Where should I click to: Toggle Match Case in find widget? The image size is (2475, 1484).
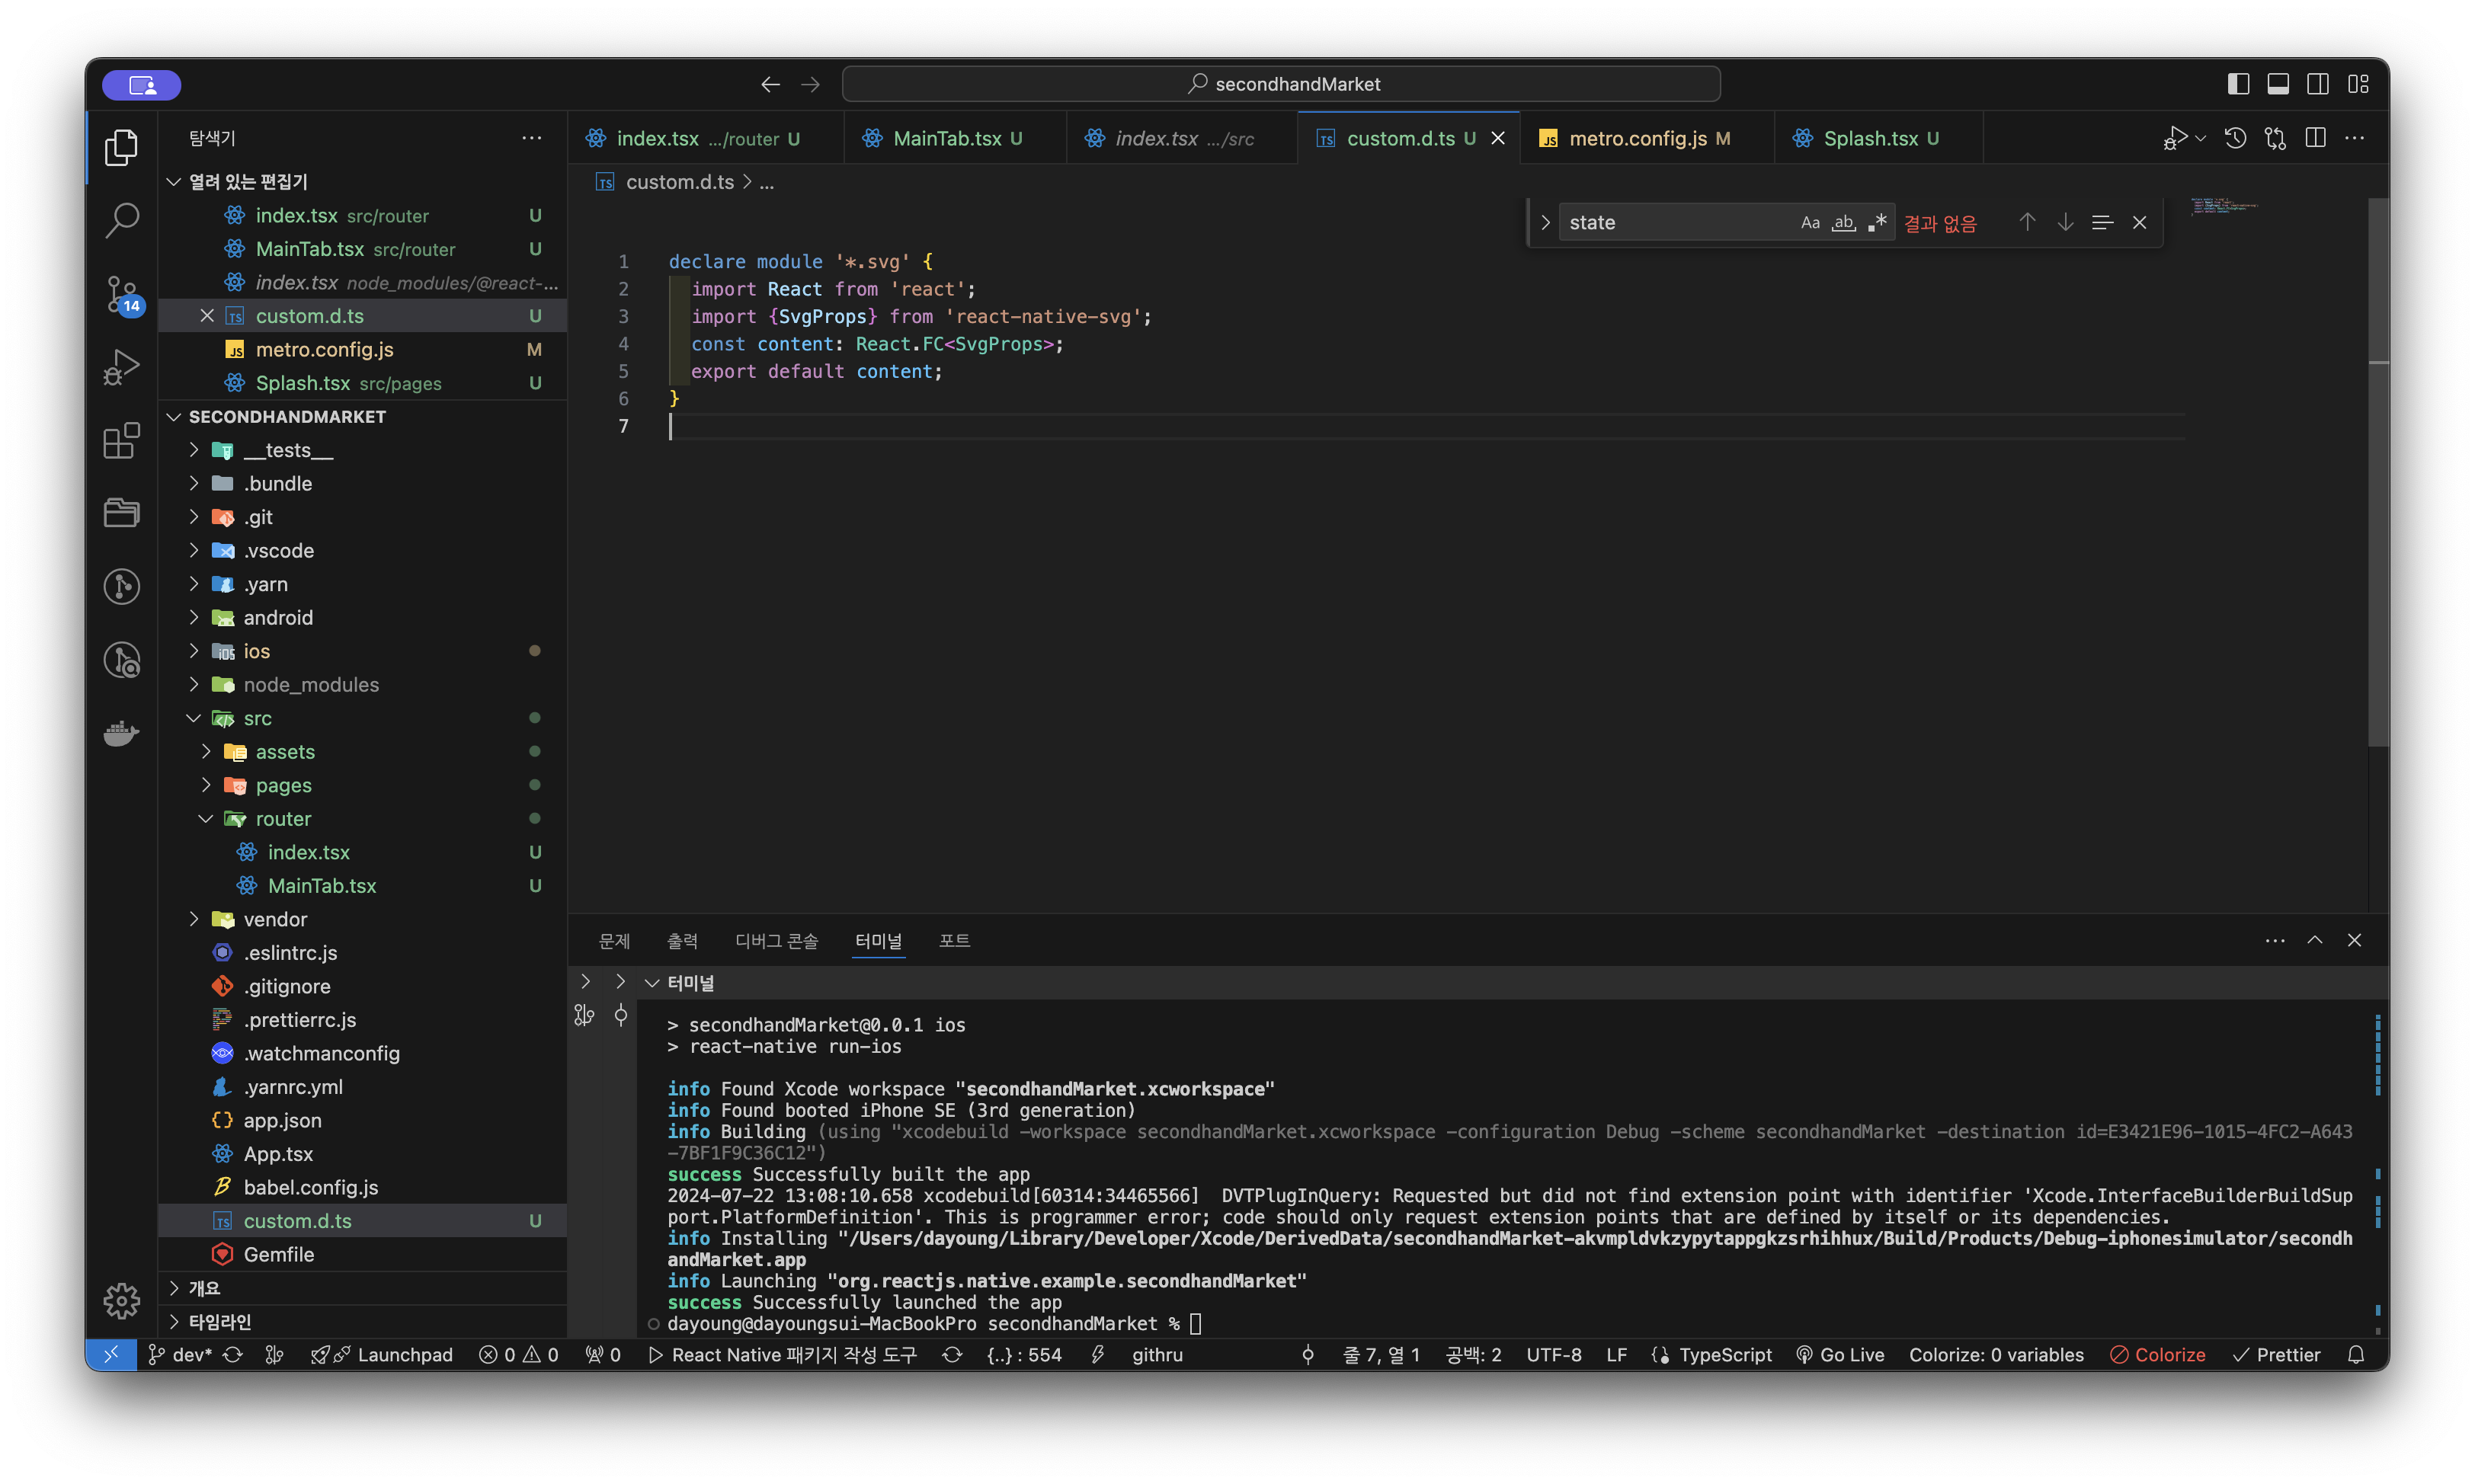(1810, 222)
